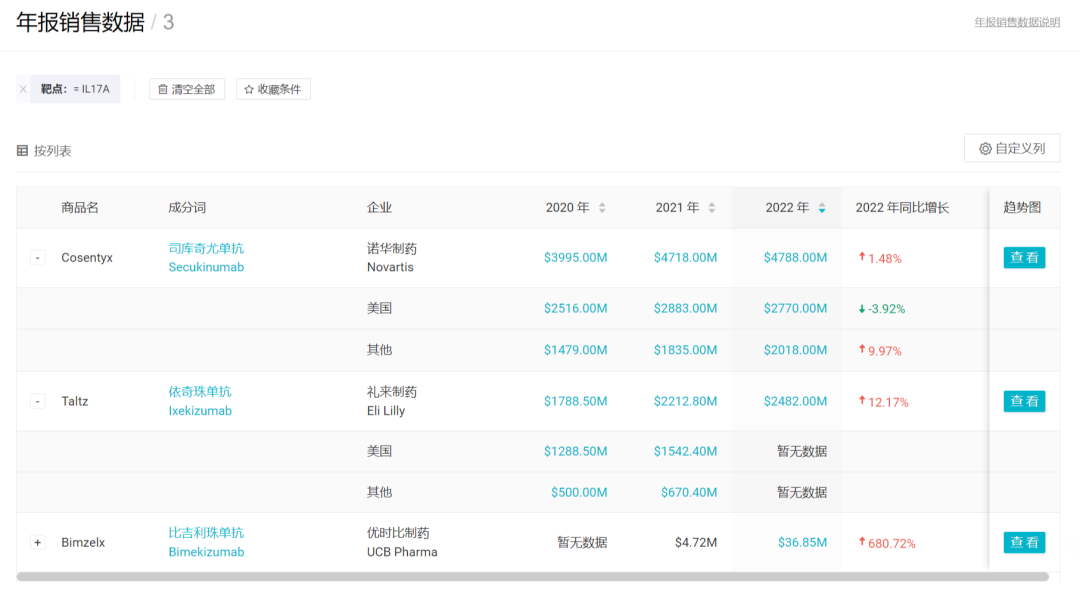This screenshot has width=1080, height=591.
Task: Remove the IL17A target filter tag
Action: [x=23, y=89]
